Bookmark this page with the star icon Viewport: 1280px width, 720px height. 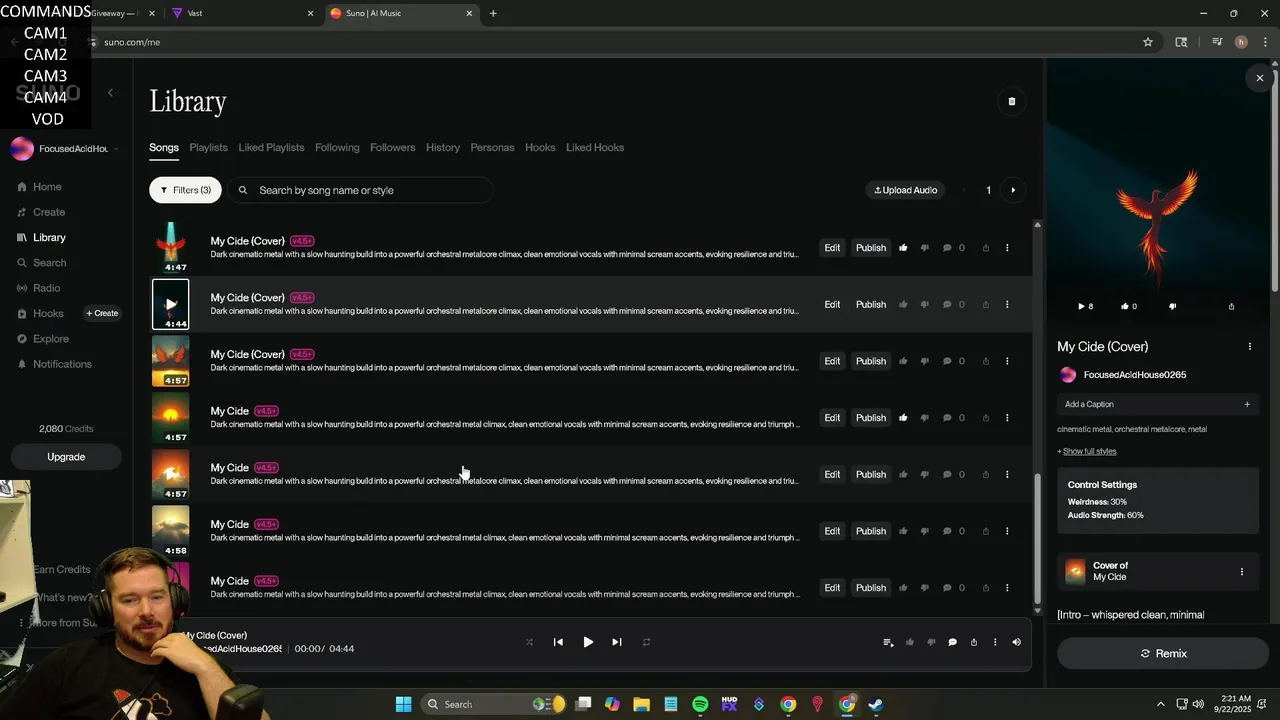(x=1148, y=42)
